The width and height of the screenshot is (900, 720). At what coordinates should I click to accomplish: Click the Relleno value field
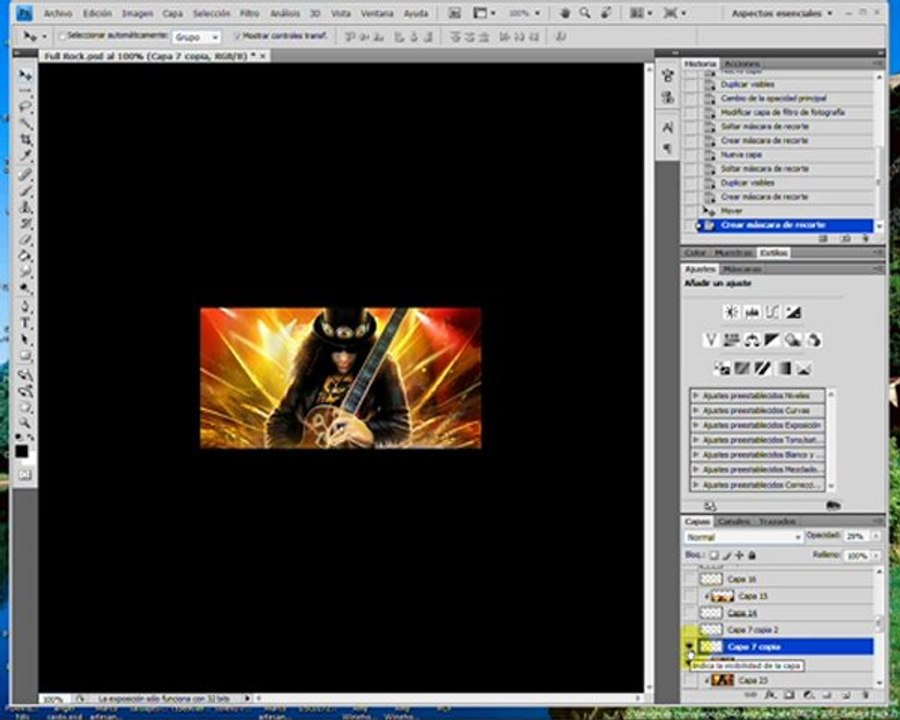click(x=858, y=556)
